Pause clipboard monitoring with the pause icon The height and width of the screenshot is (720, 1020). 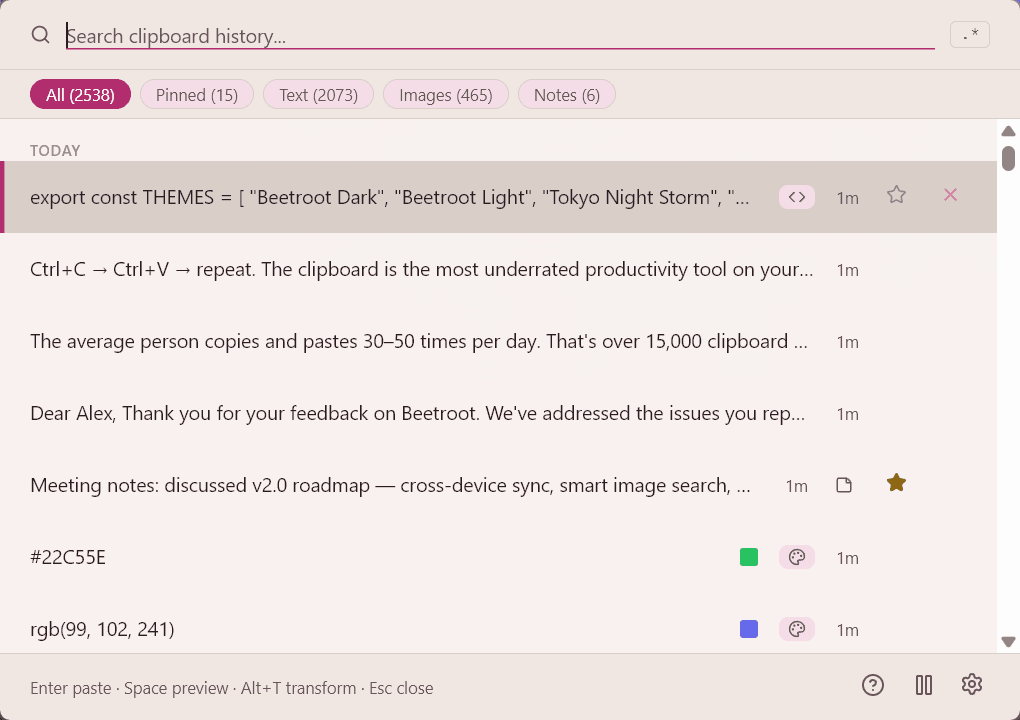click(x=923, y=684)
